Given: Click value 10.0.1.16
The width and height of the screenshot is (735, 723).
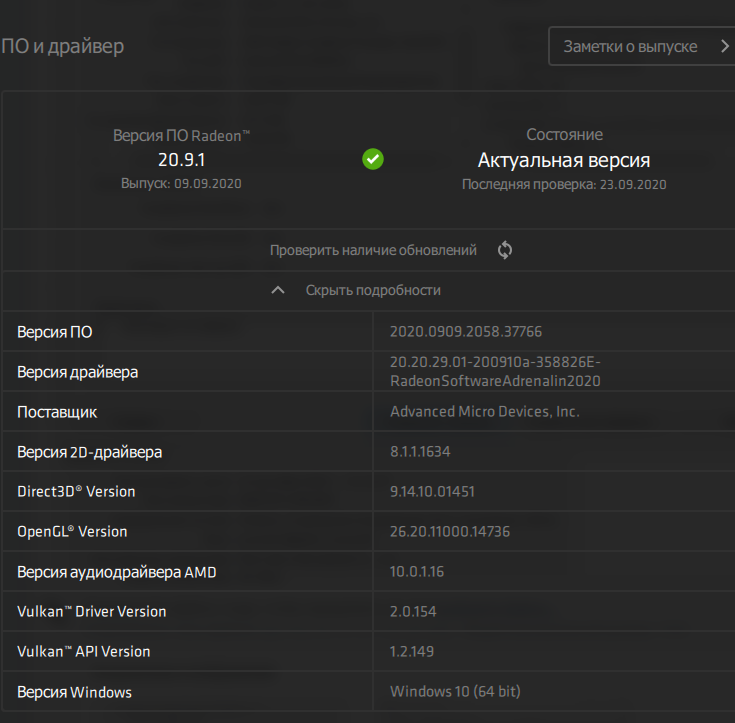Looking at the screenshot, I should pos(417,572).
